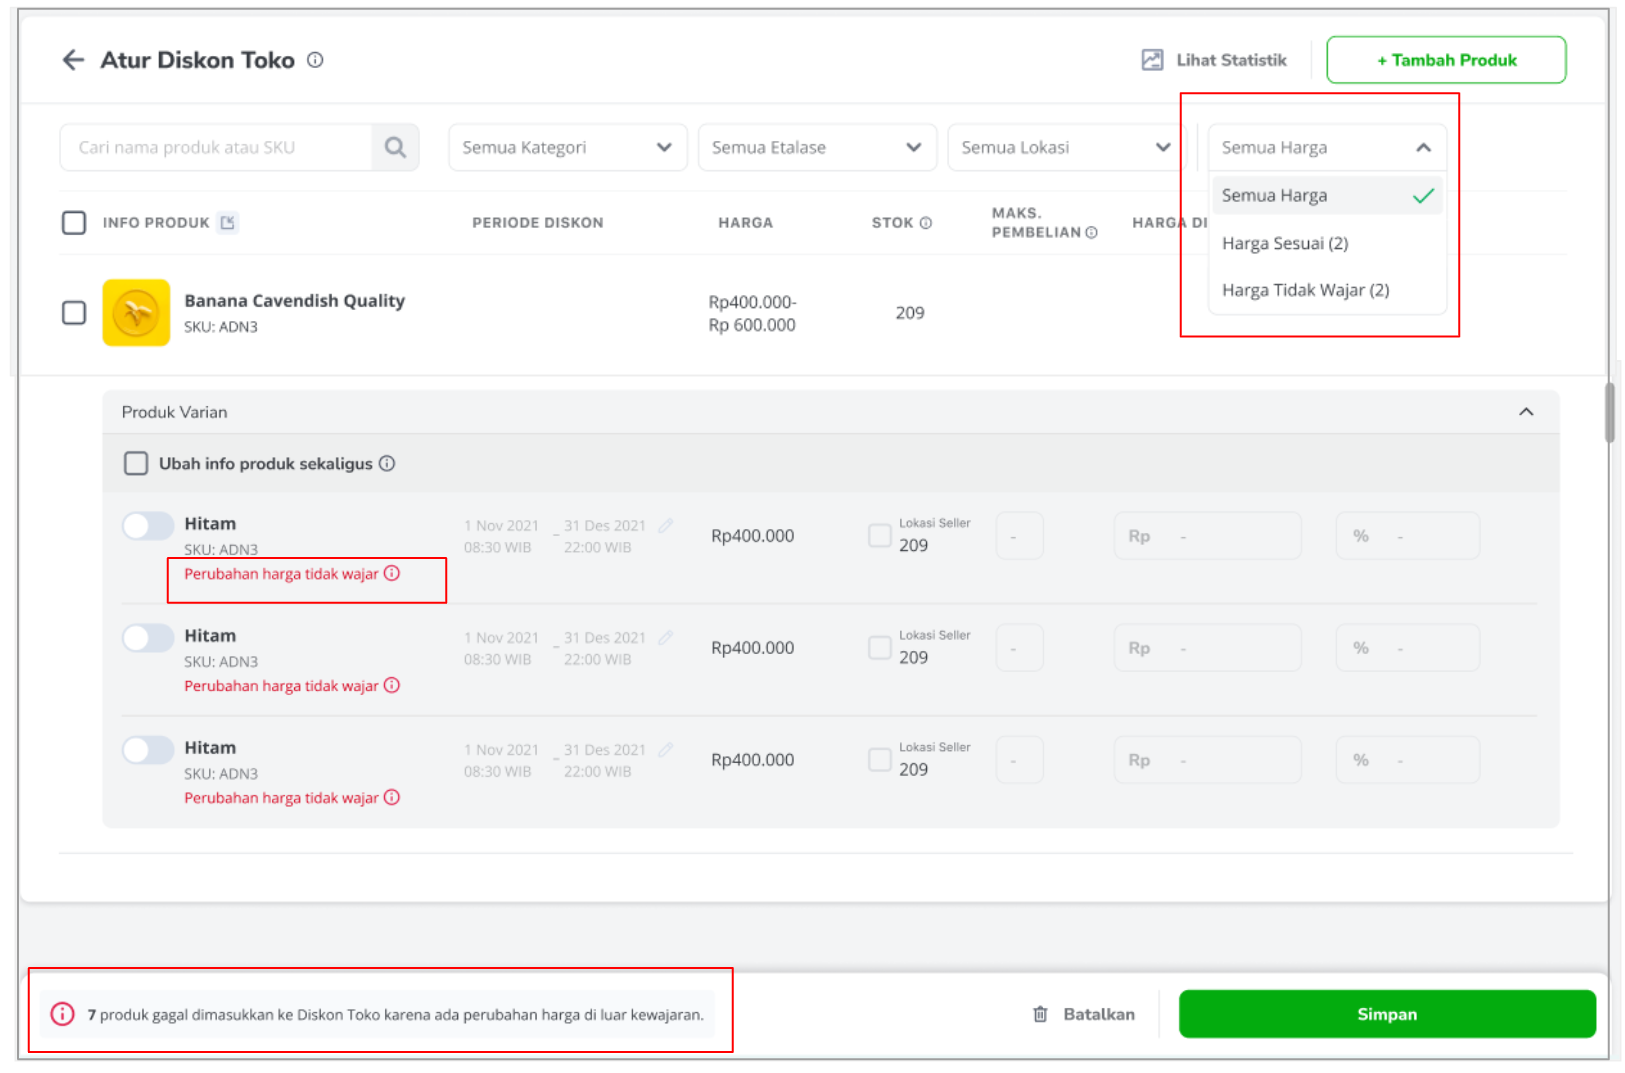Edit discount period pencil on third Hitam row
The width and height of the screenshot is (1625, 1073).
tap(666, 749)
